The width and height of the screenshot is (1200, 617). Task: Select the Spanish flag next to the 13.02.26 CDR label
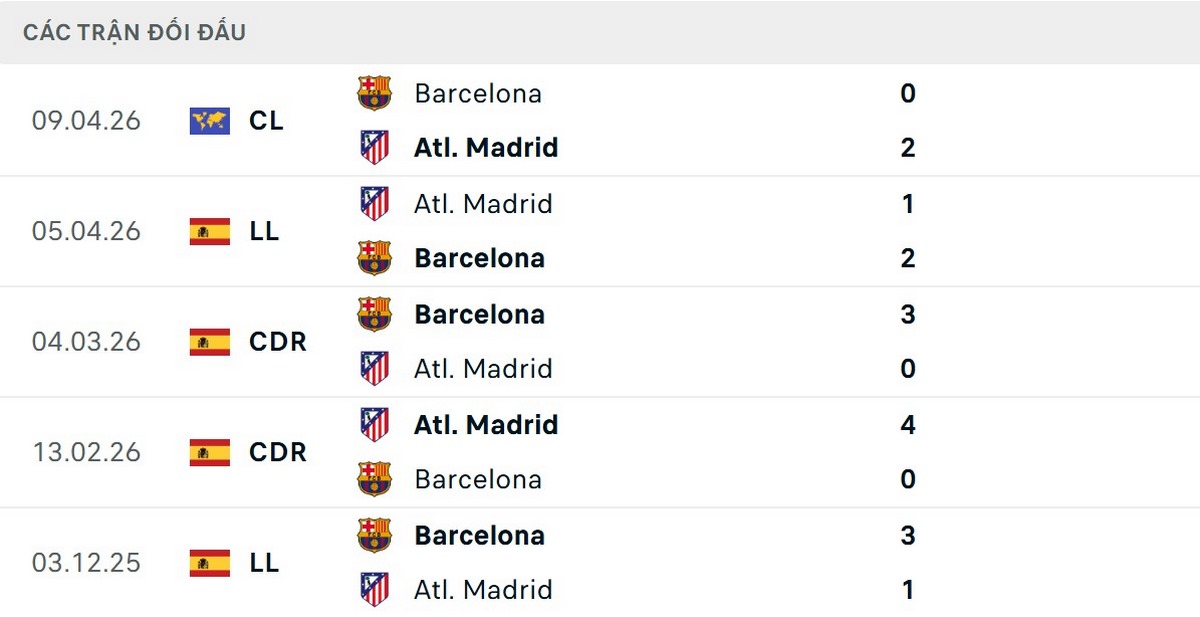click(x=207, y=452)
